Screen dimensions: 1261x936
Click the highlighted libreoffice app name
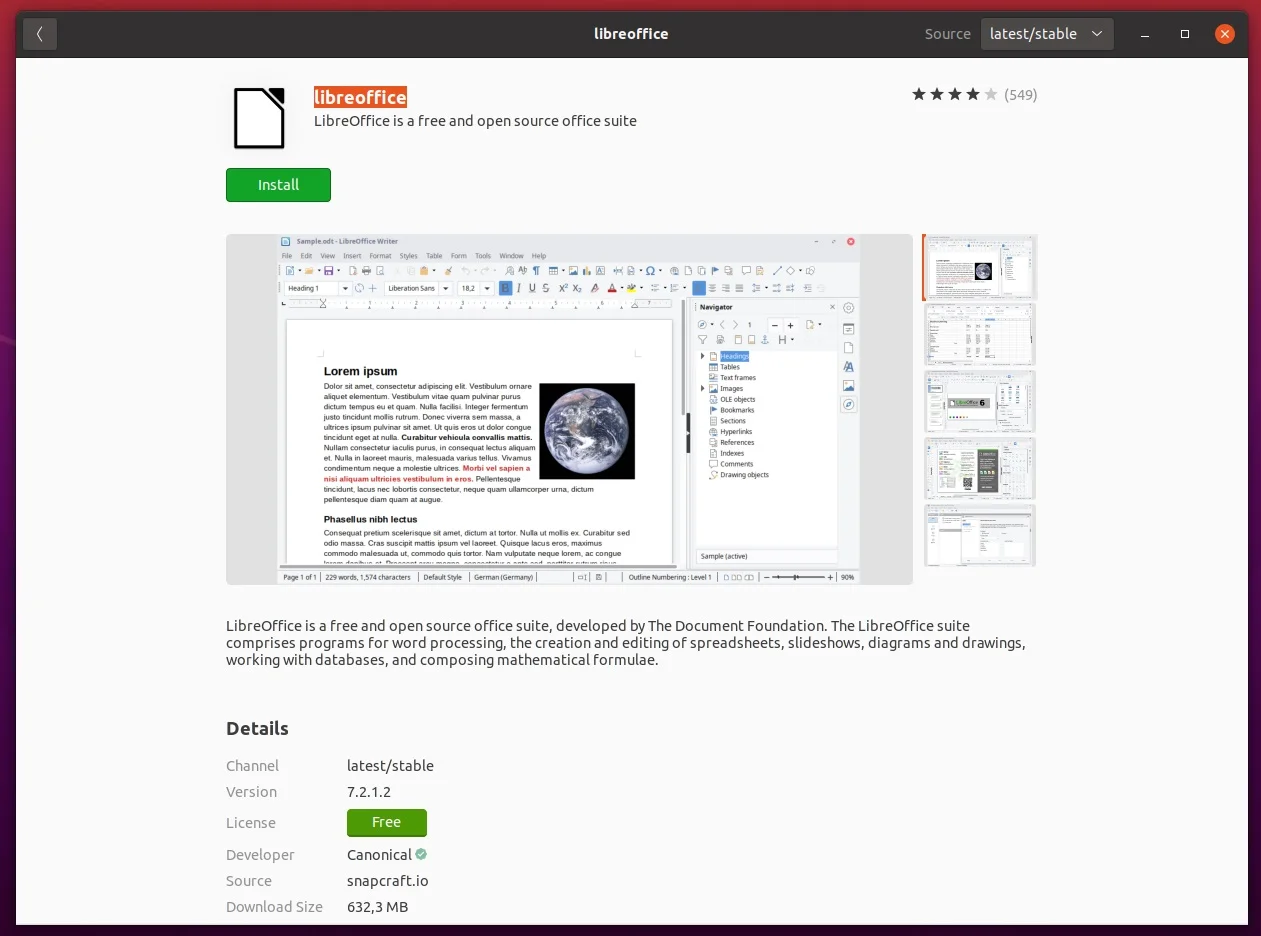point(360,97)
